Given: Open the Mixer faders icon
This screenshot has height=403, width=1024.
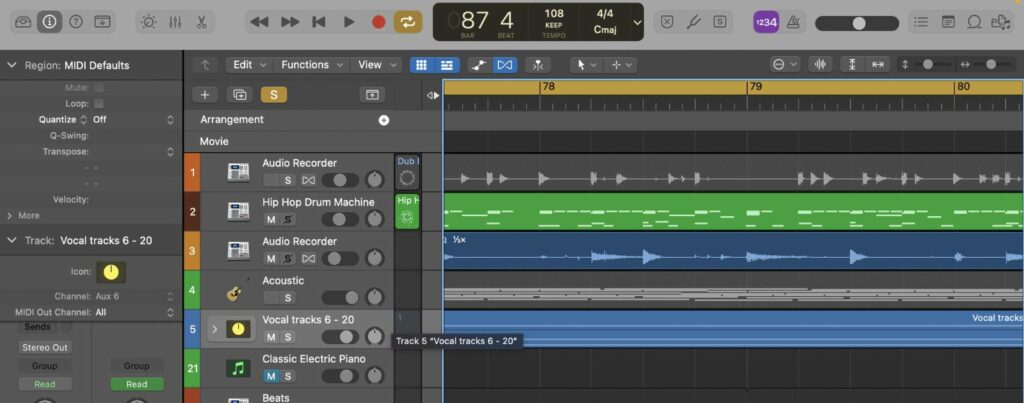Looking at the screenshot, I should tap(175, 22).
